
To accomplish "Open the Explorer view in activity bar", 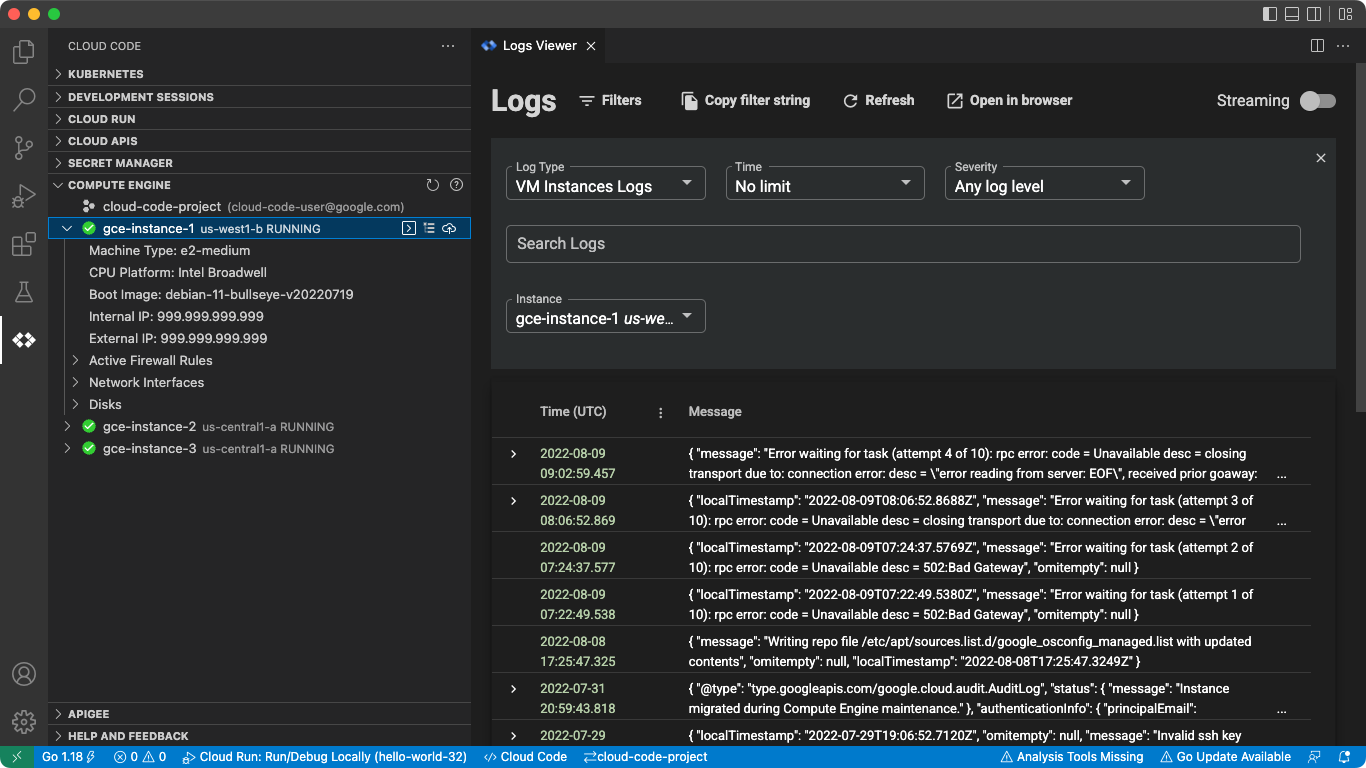I will pos(24,52).
